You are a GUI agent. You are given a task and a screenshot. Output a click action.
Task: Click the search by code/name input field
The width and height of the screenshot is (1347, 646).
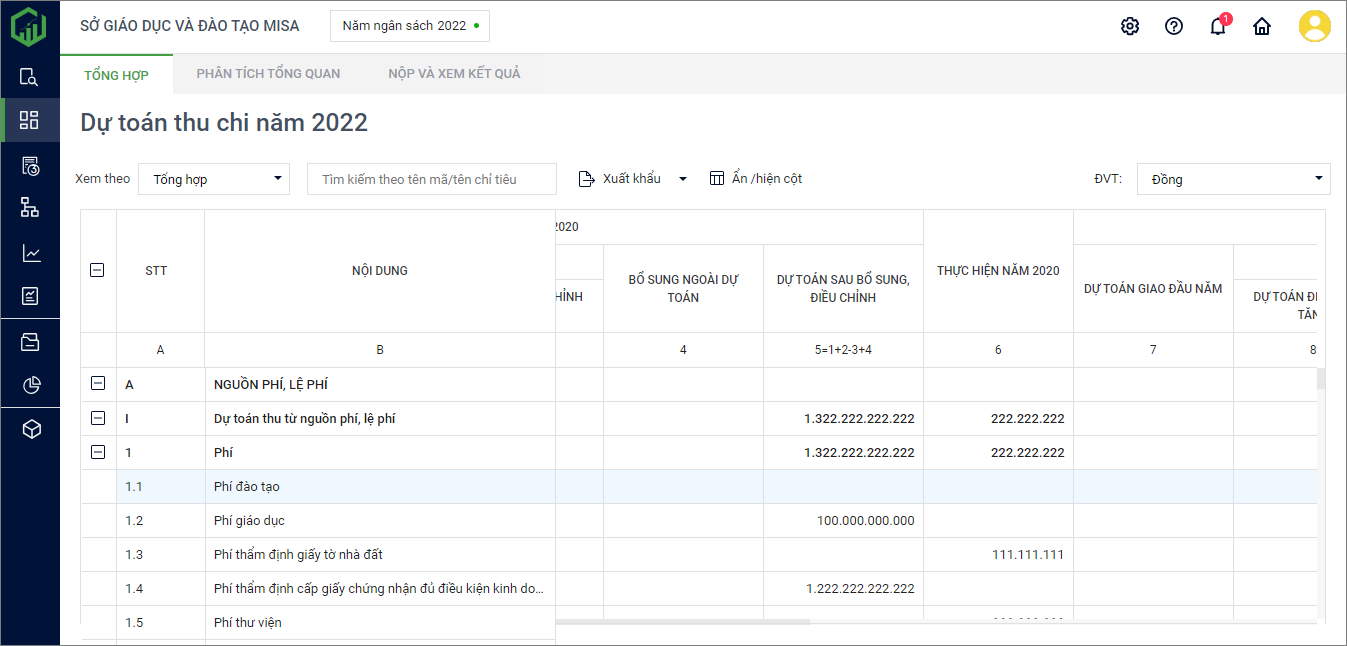coord(431,179)
